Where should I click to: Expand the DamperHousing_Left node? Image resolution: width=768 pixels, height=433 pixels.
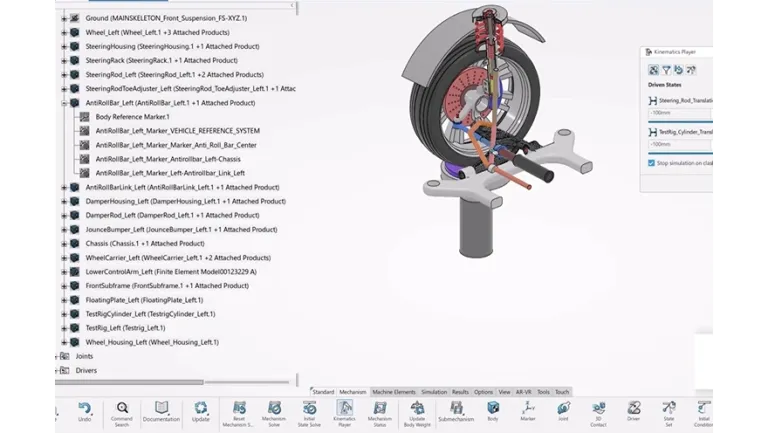[x=64, y=201]
